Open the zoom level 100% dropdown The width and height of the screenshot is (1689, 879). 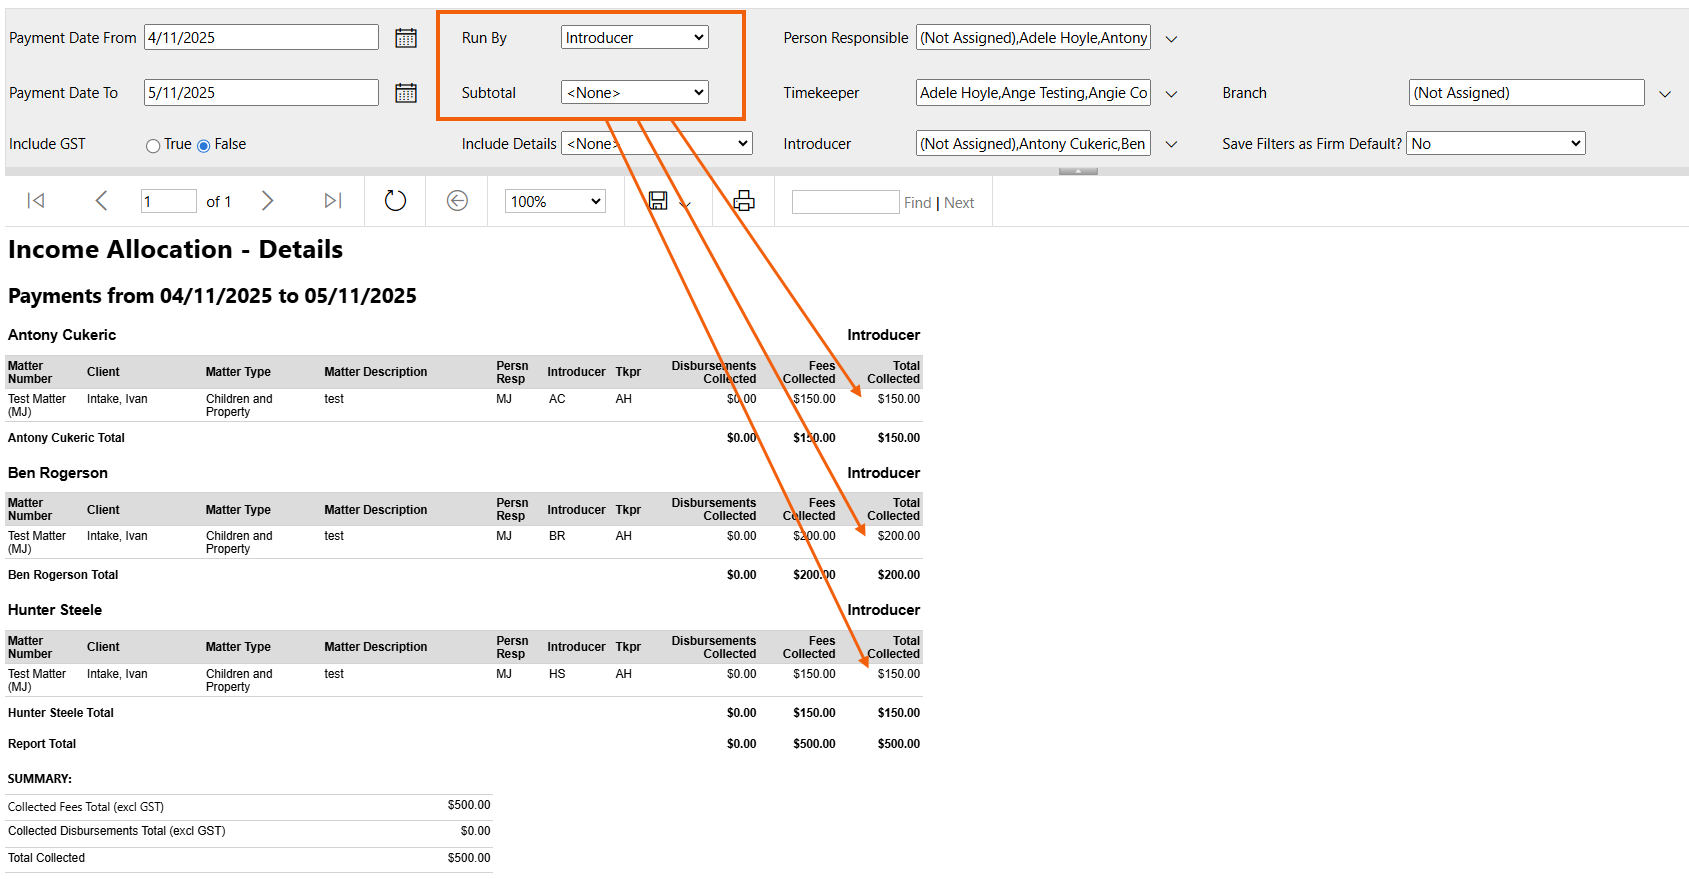(x=556, y=202)
